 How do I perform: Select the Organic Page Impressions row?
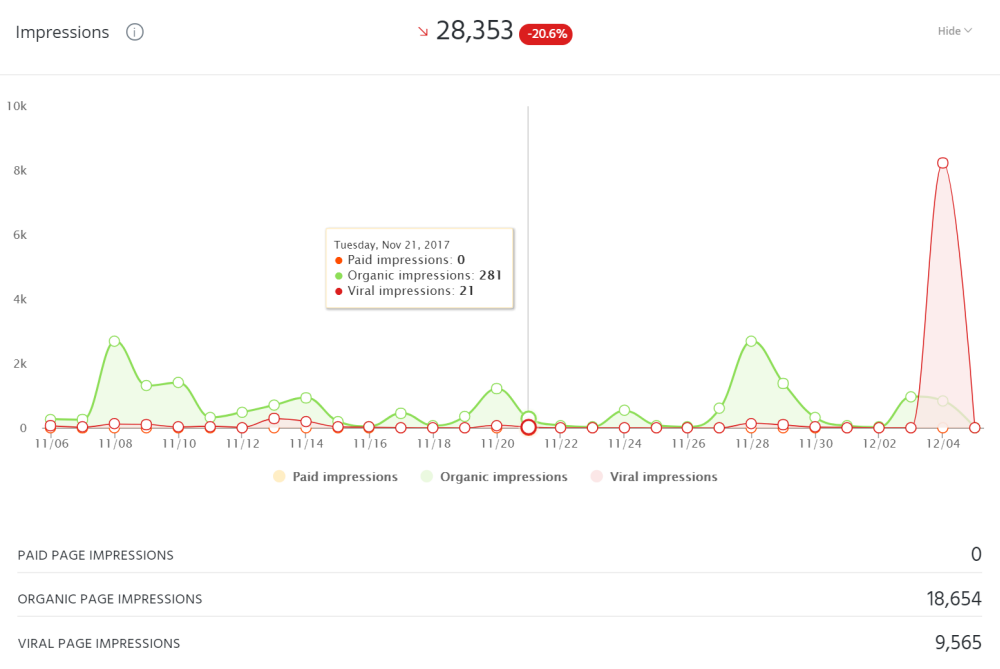point(110,599)
